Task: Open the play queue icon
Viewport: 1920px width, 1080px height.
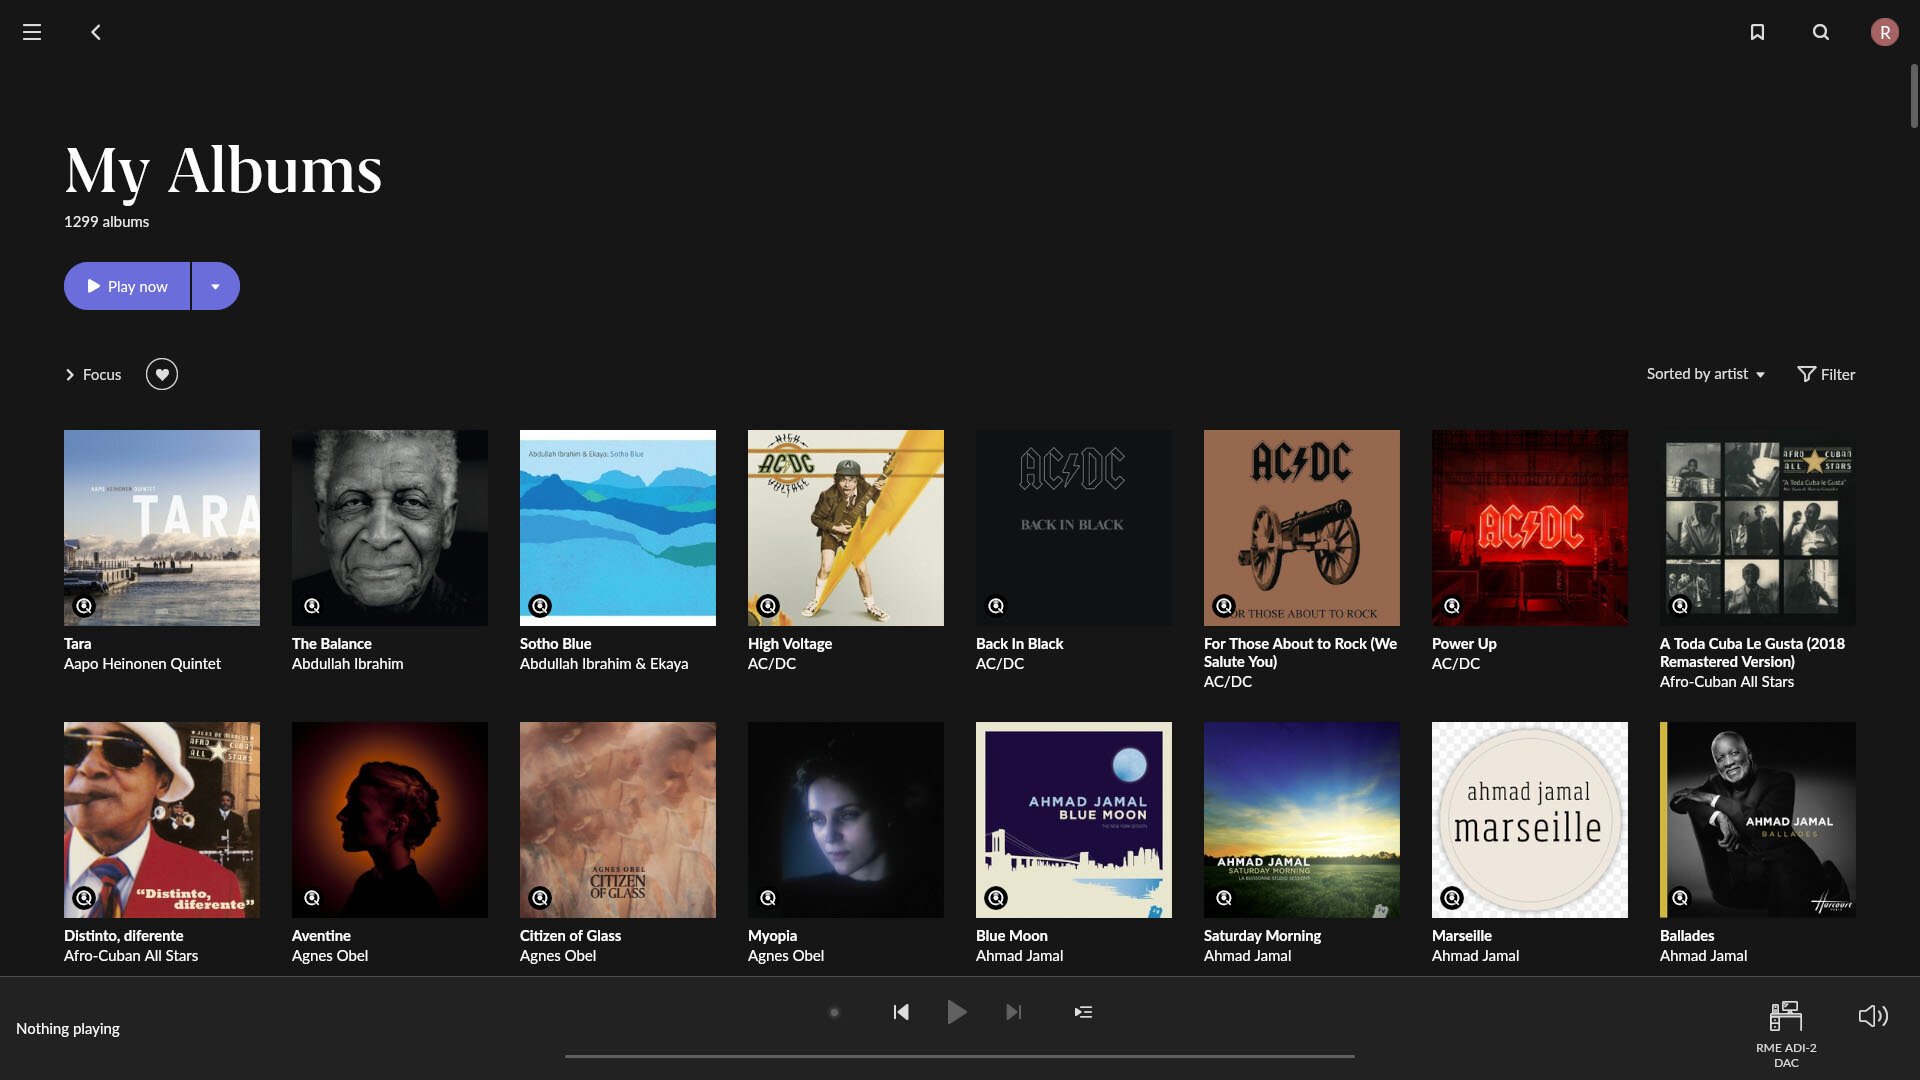Action: (x=1083, y=1012)
